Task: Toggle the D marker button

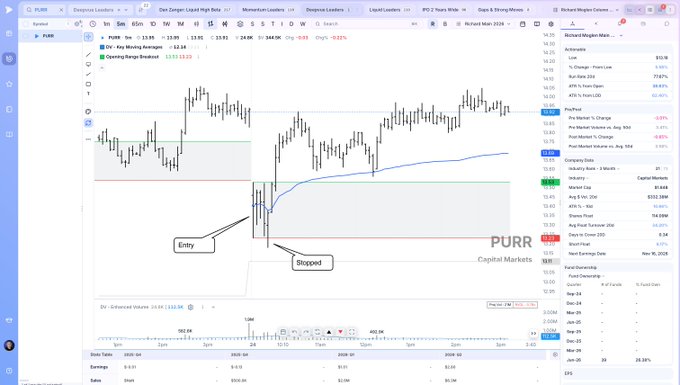Action: [291, 24]
